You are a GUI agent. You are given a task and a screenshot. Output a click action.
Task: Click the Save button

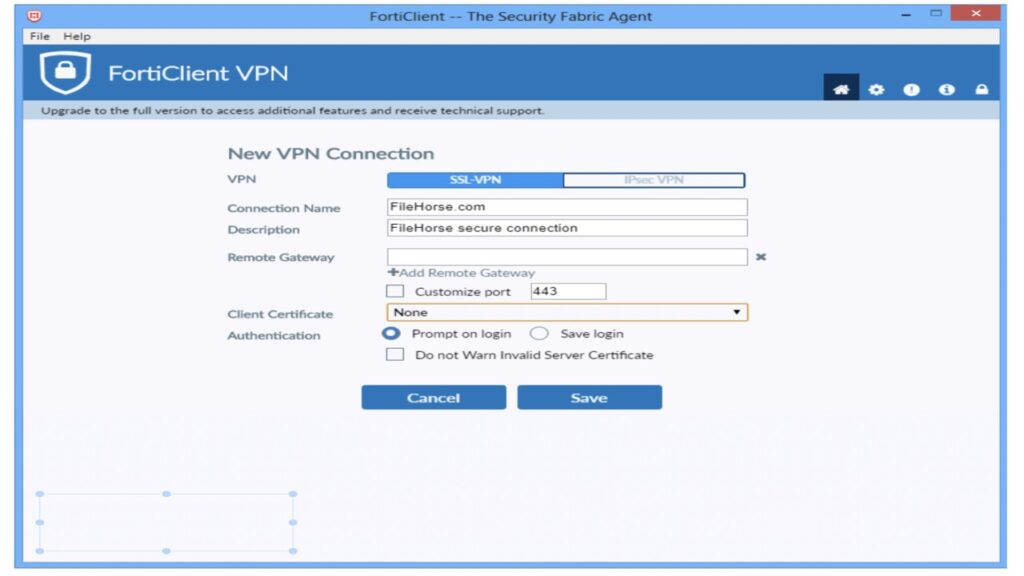click(589, 398)
